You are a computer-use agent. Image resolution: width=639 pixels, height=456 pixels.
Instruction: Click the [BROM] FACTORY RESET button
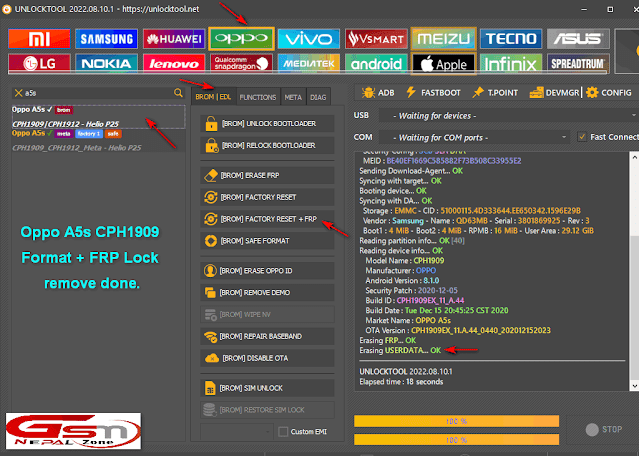click(x=267, y=197)
